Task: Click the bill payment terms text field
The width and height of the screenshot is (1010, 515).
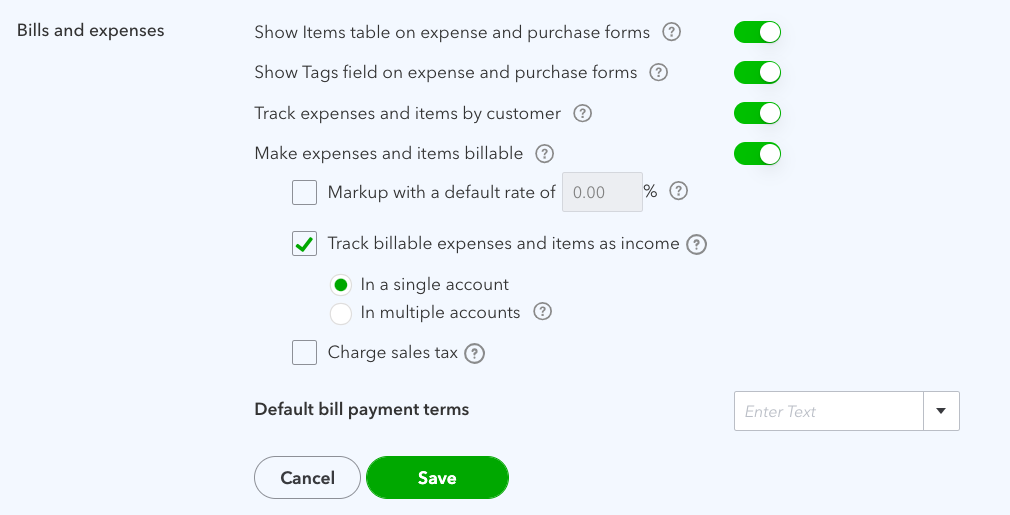Action: point(828,411)
